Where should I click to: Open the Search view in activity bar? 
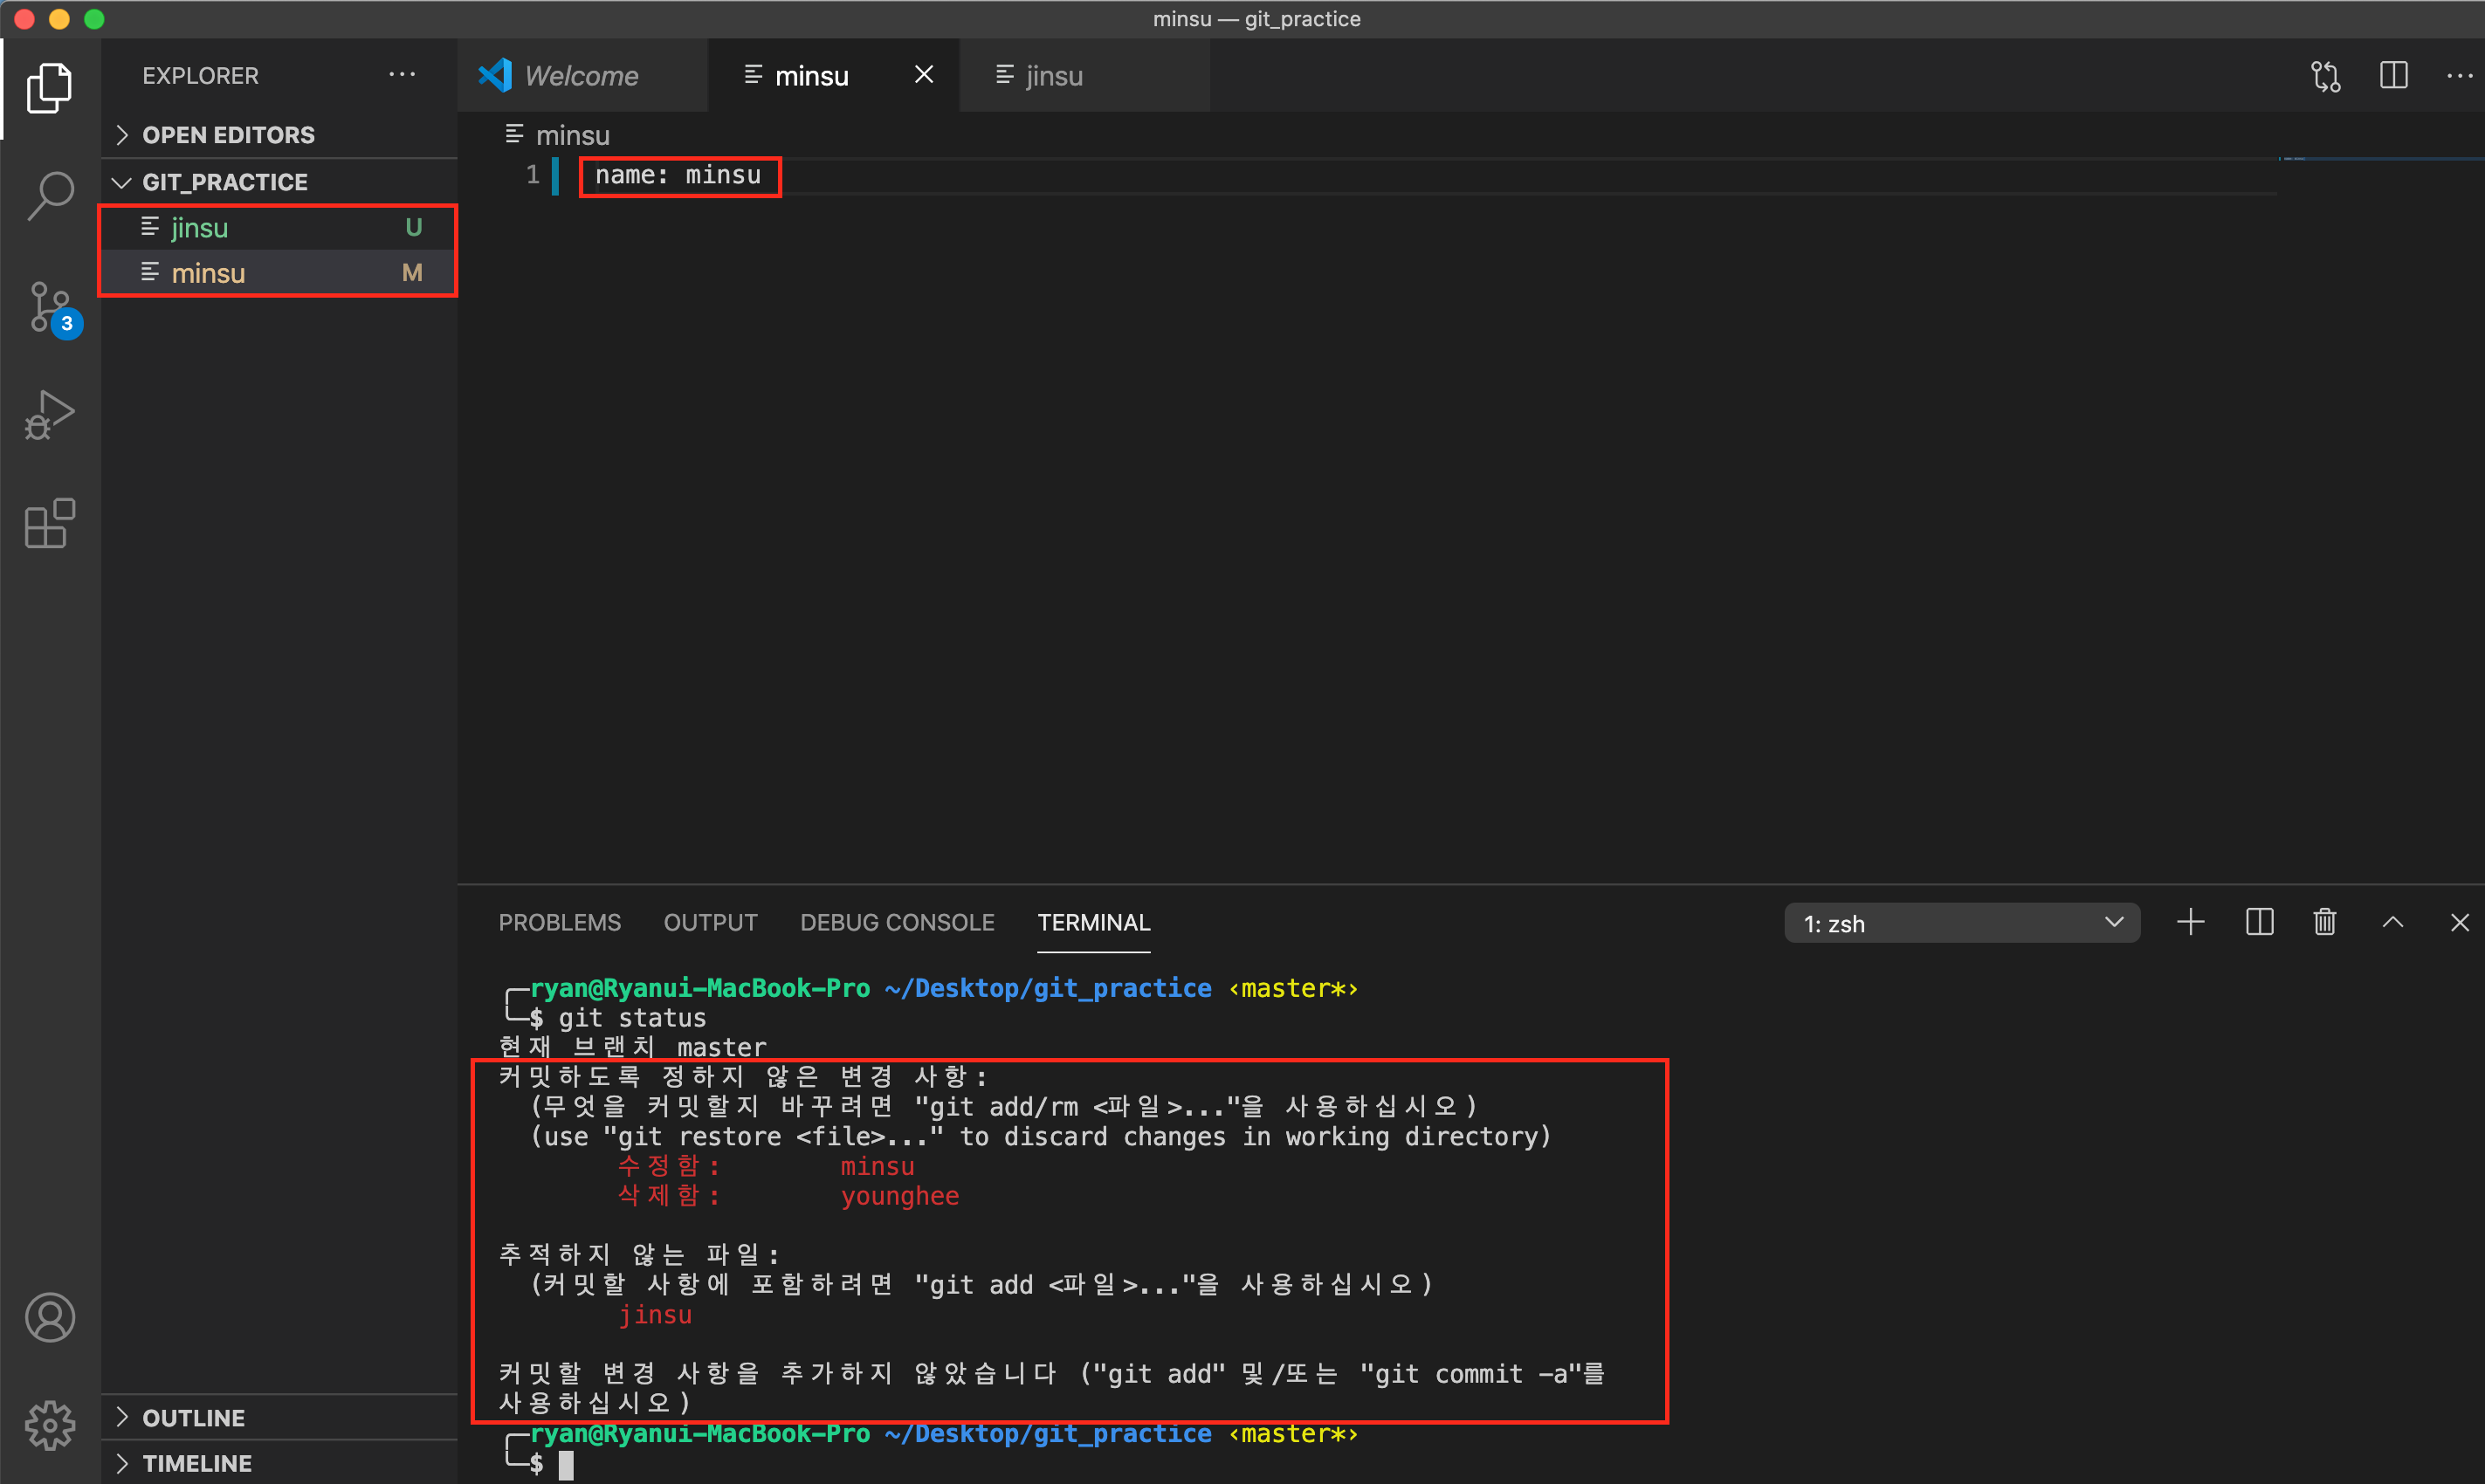(50, 195)
